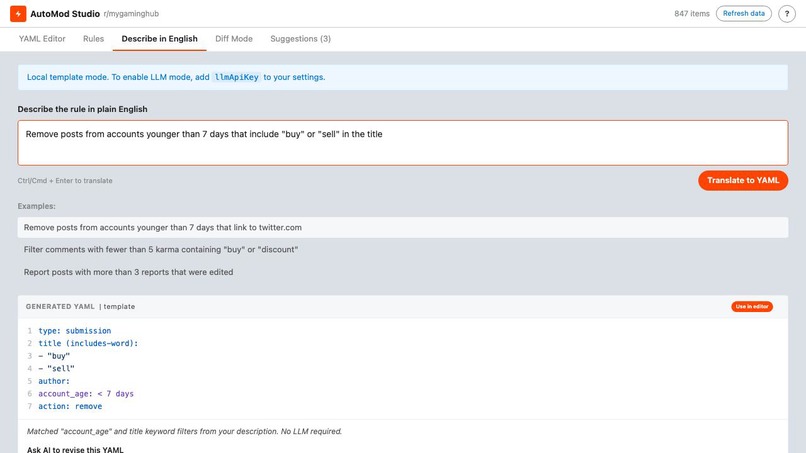Click the 'Ask AI to revise this YAML' heading
The height and width of the screenshot is (453, 806).
(x=75, y=449)
